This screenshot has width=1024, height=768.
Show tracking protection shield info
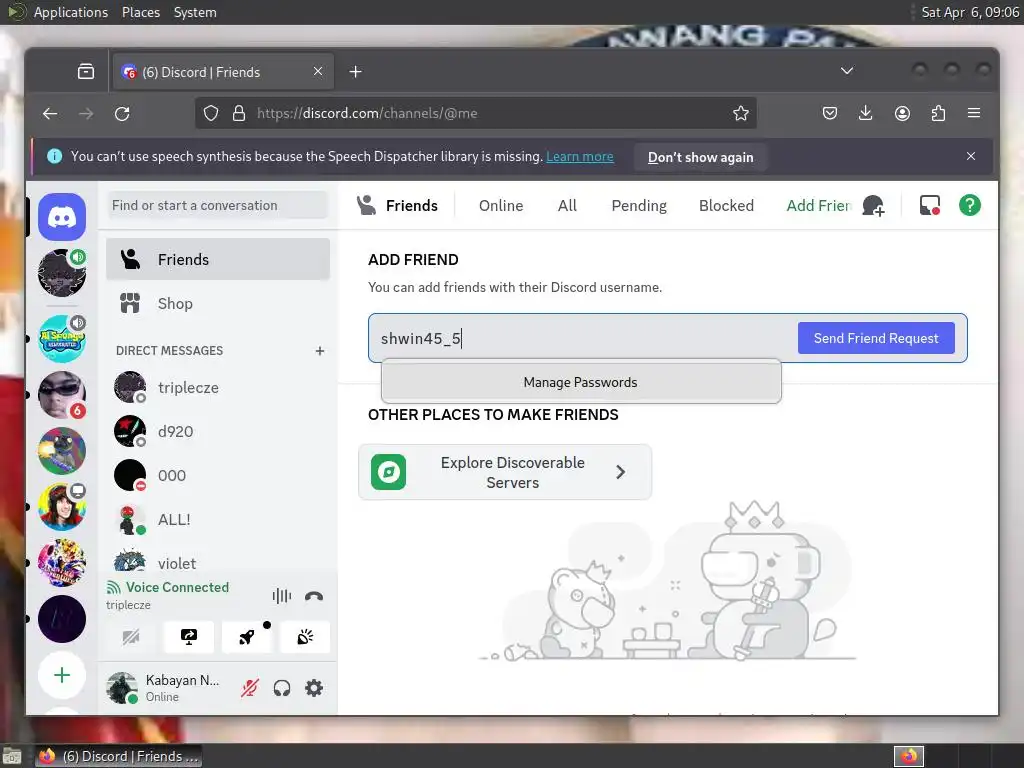210,114
